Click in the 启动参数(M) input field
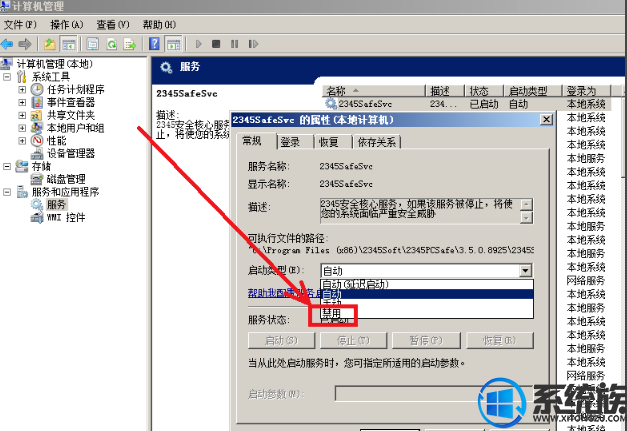 pyautogui.click(x=433, y=394)
